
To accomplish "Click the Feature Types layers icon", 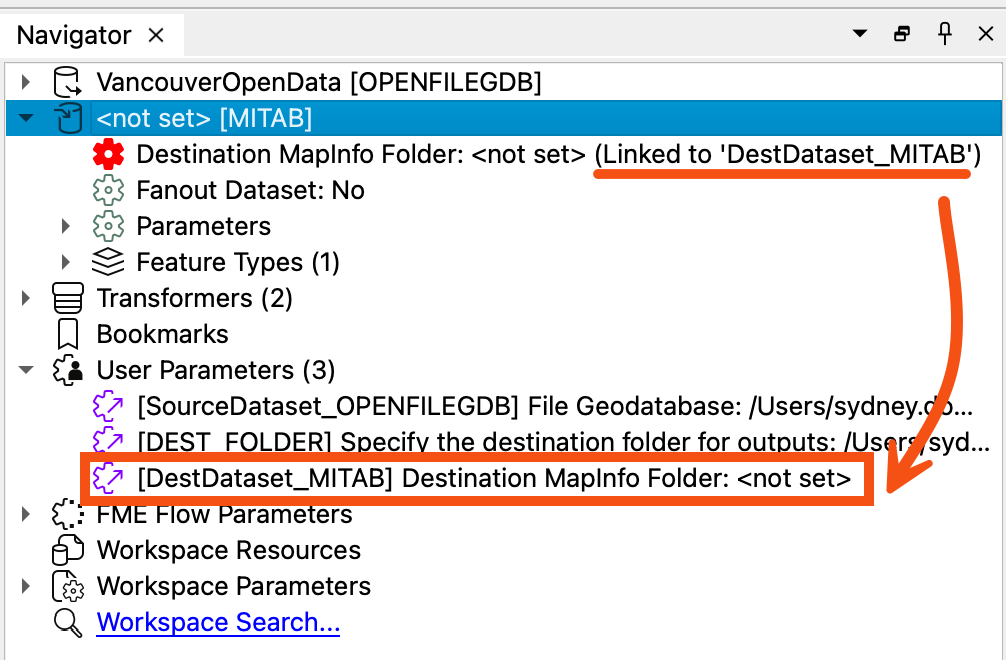I will [x=108, y=262].
